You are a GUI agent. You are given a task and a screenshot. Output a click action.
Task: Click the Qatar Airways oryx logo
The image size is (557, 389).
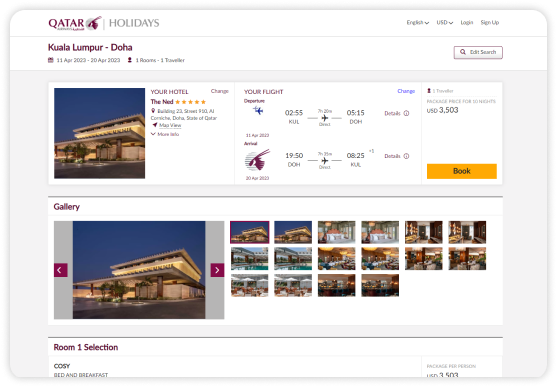pos(93,23)
